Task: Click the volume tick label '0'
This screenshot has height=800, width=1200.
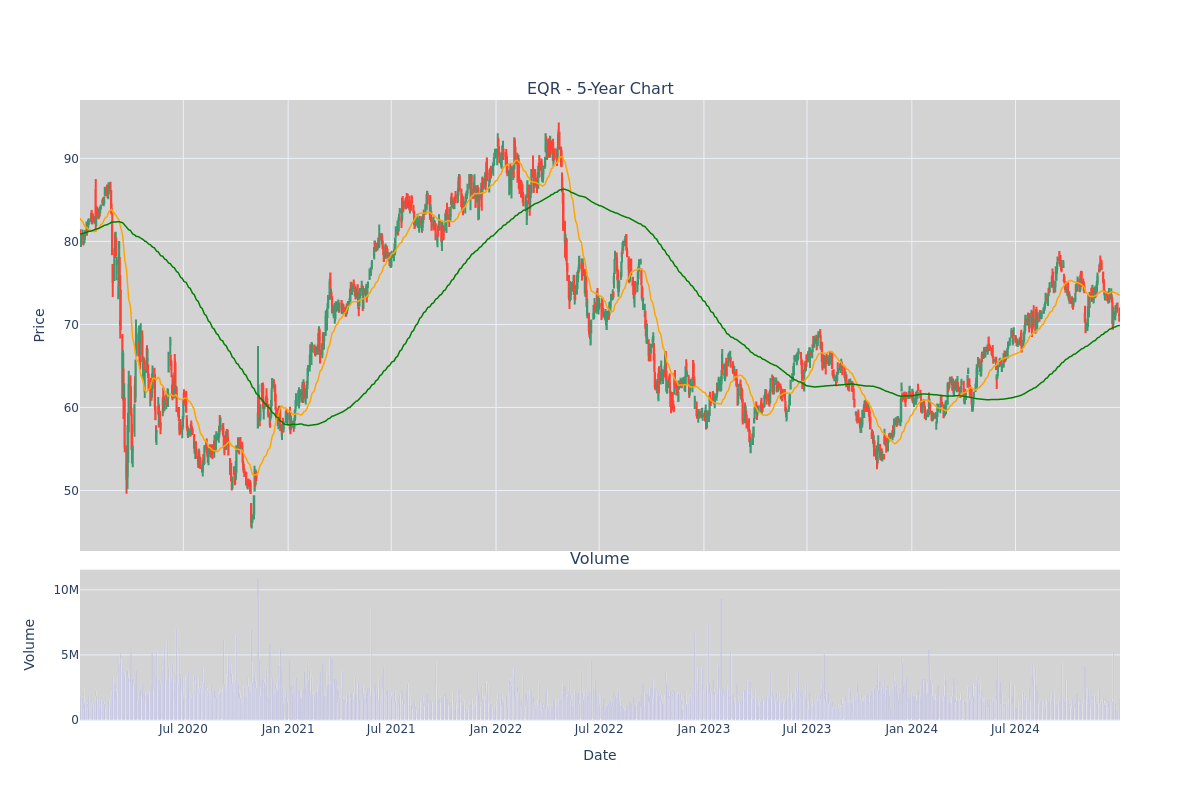Action: [75, 720]
